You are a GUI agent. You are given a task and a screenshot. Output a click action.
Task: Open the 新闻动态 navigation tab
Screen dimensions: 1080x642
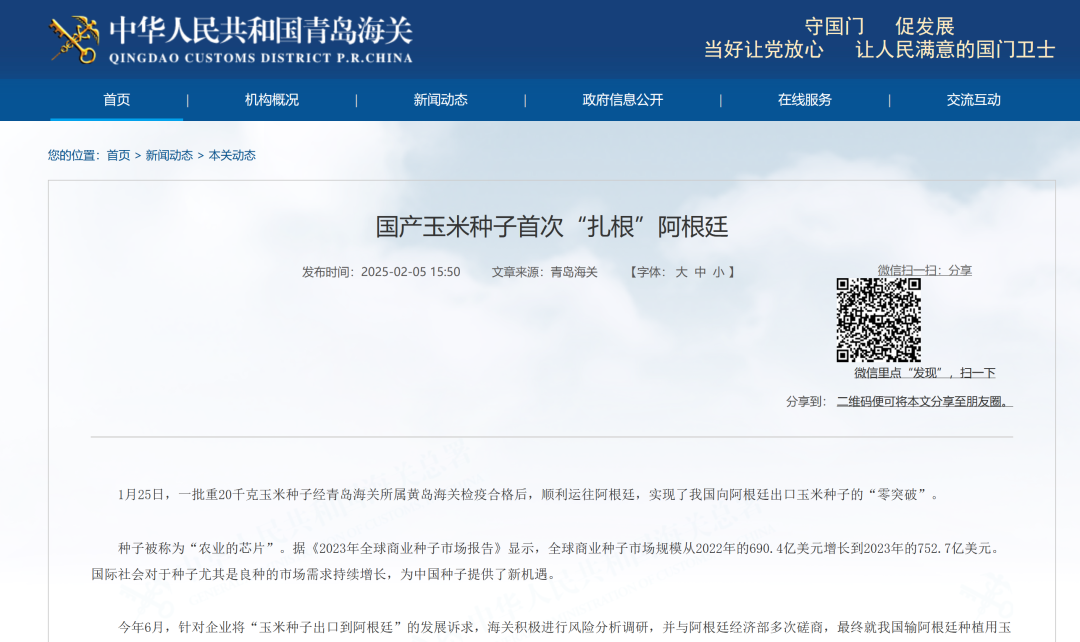point(439,100)
